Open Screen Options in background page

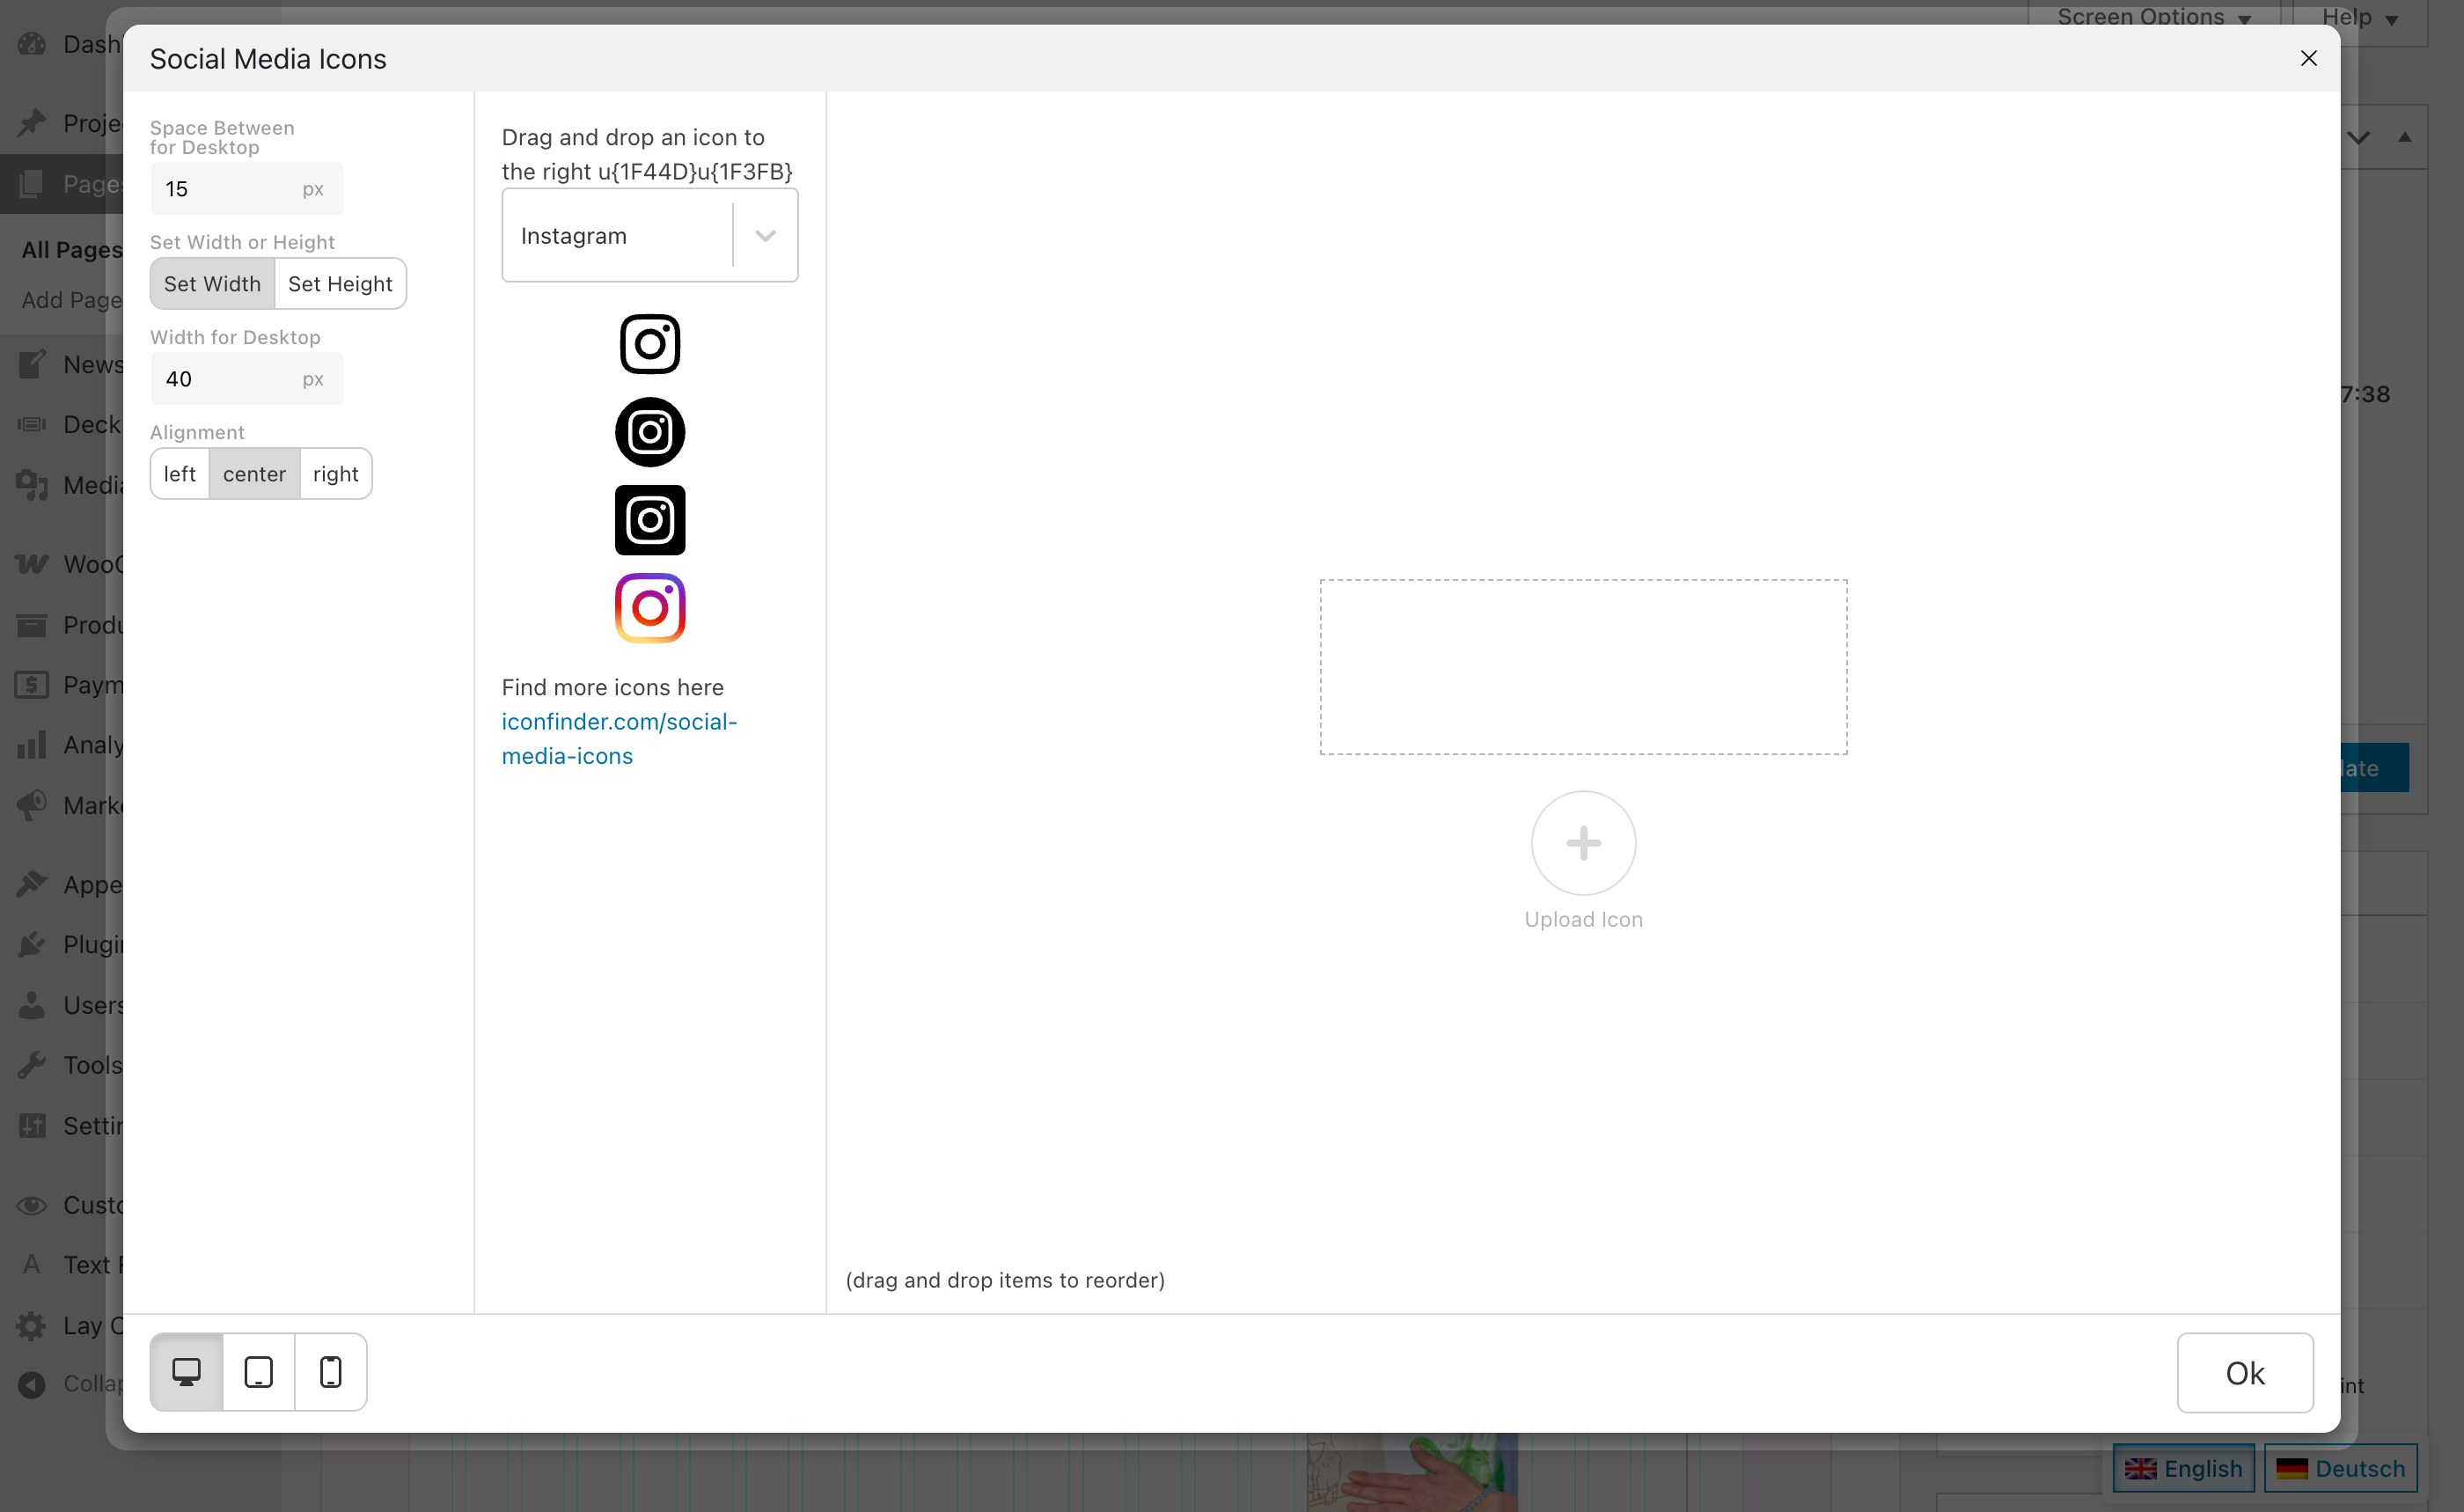point(2153,17)
